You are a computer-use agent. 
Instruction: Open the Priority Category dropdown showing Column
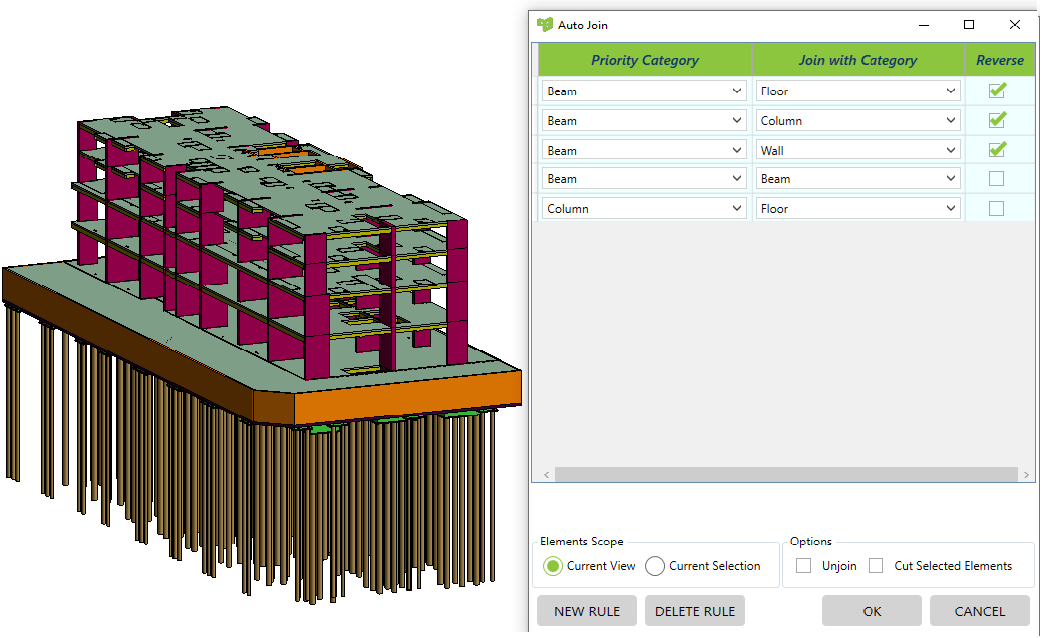pyautogui.click(x=737, y=208)
